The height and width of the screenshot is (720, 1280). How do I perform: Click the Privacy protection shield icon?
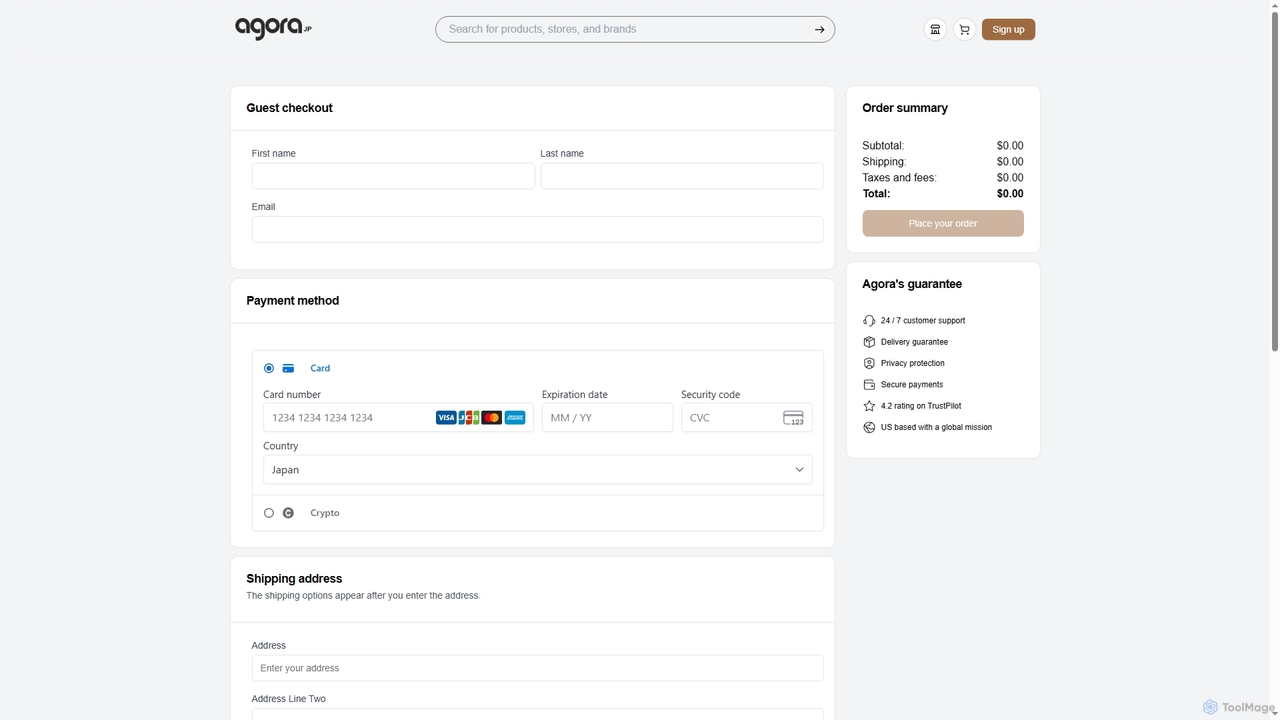[869, 363]
